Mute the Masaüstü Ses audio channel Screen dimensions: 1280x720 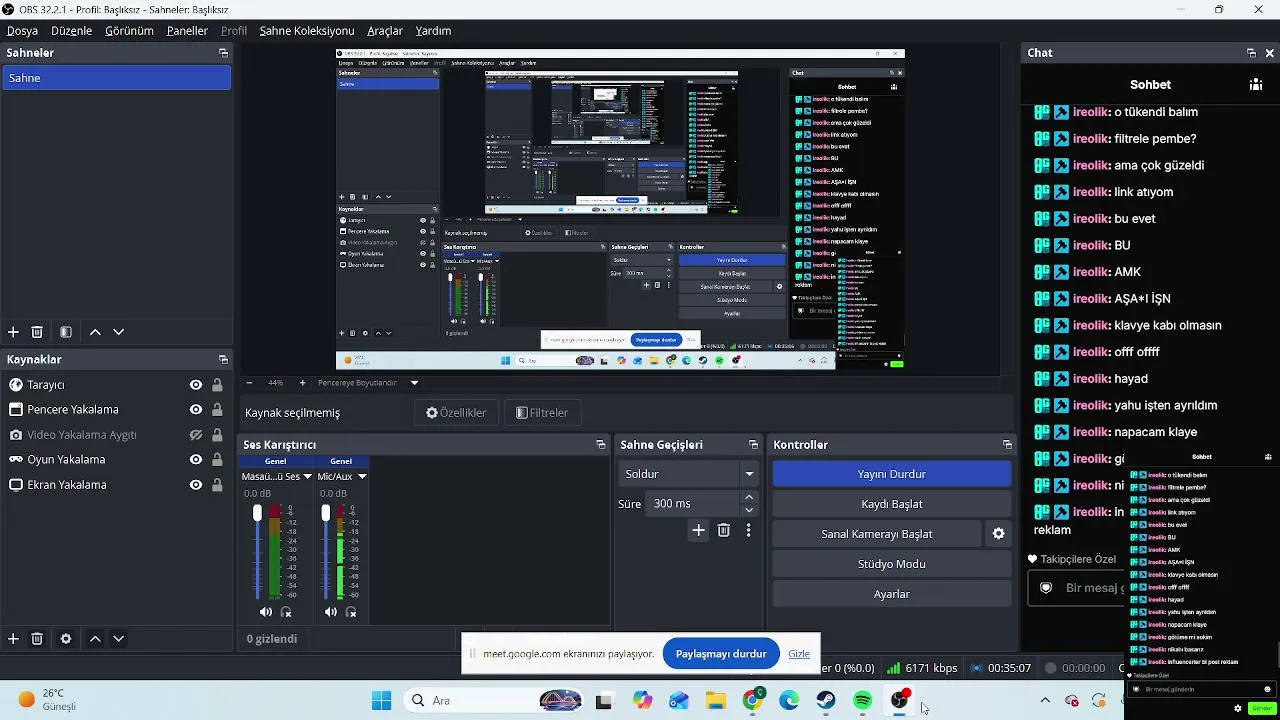[x=265, y=612]
